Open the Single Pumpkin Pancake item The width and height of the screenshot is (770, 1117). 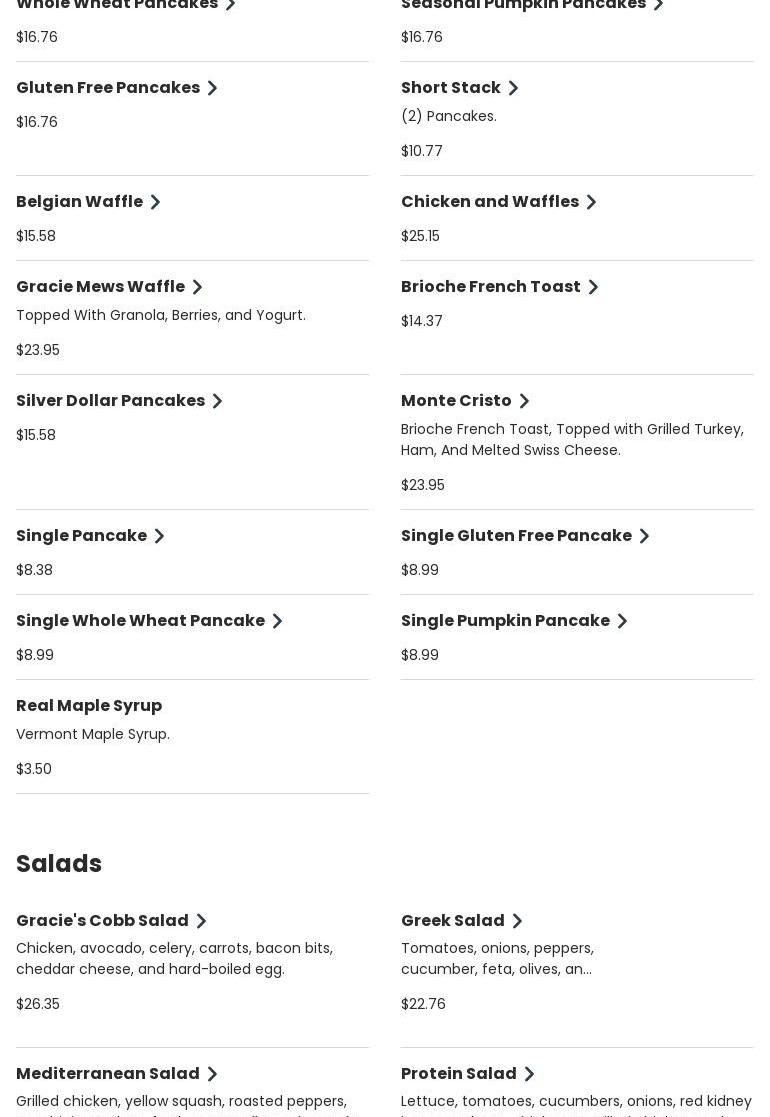[x=505, y=620]
